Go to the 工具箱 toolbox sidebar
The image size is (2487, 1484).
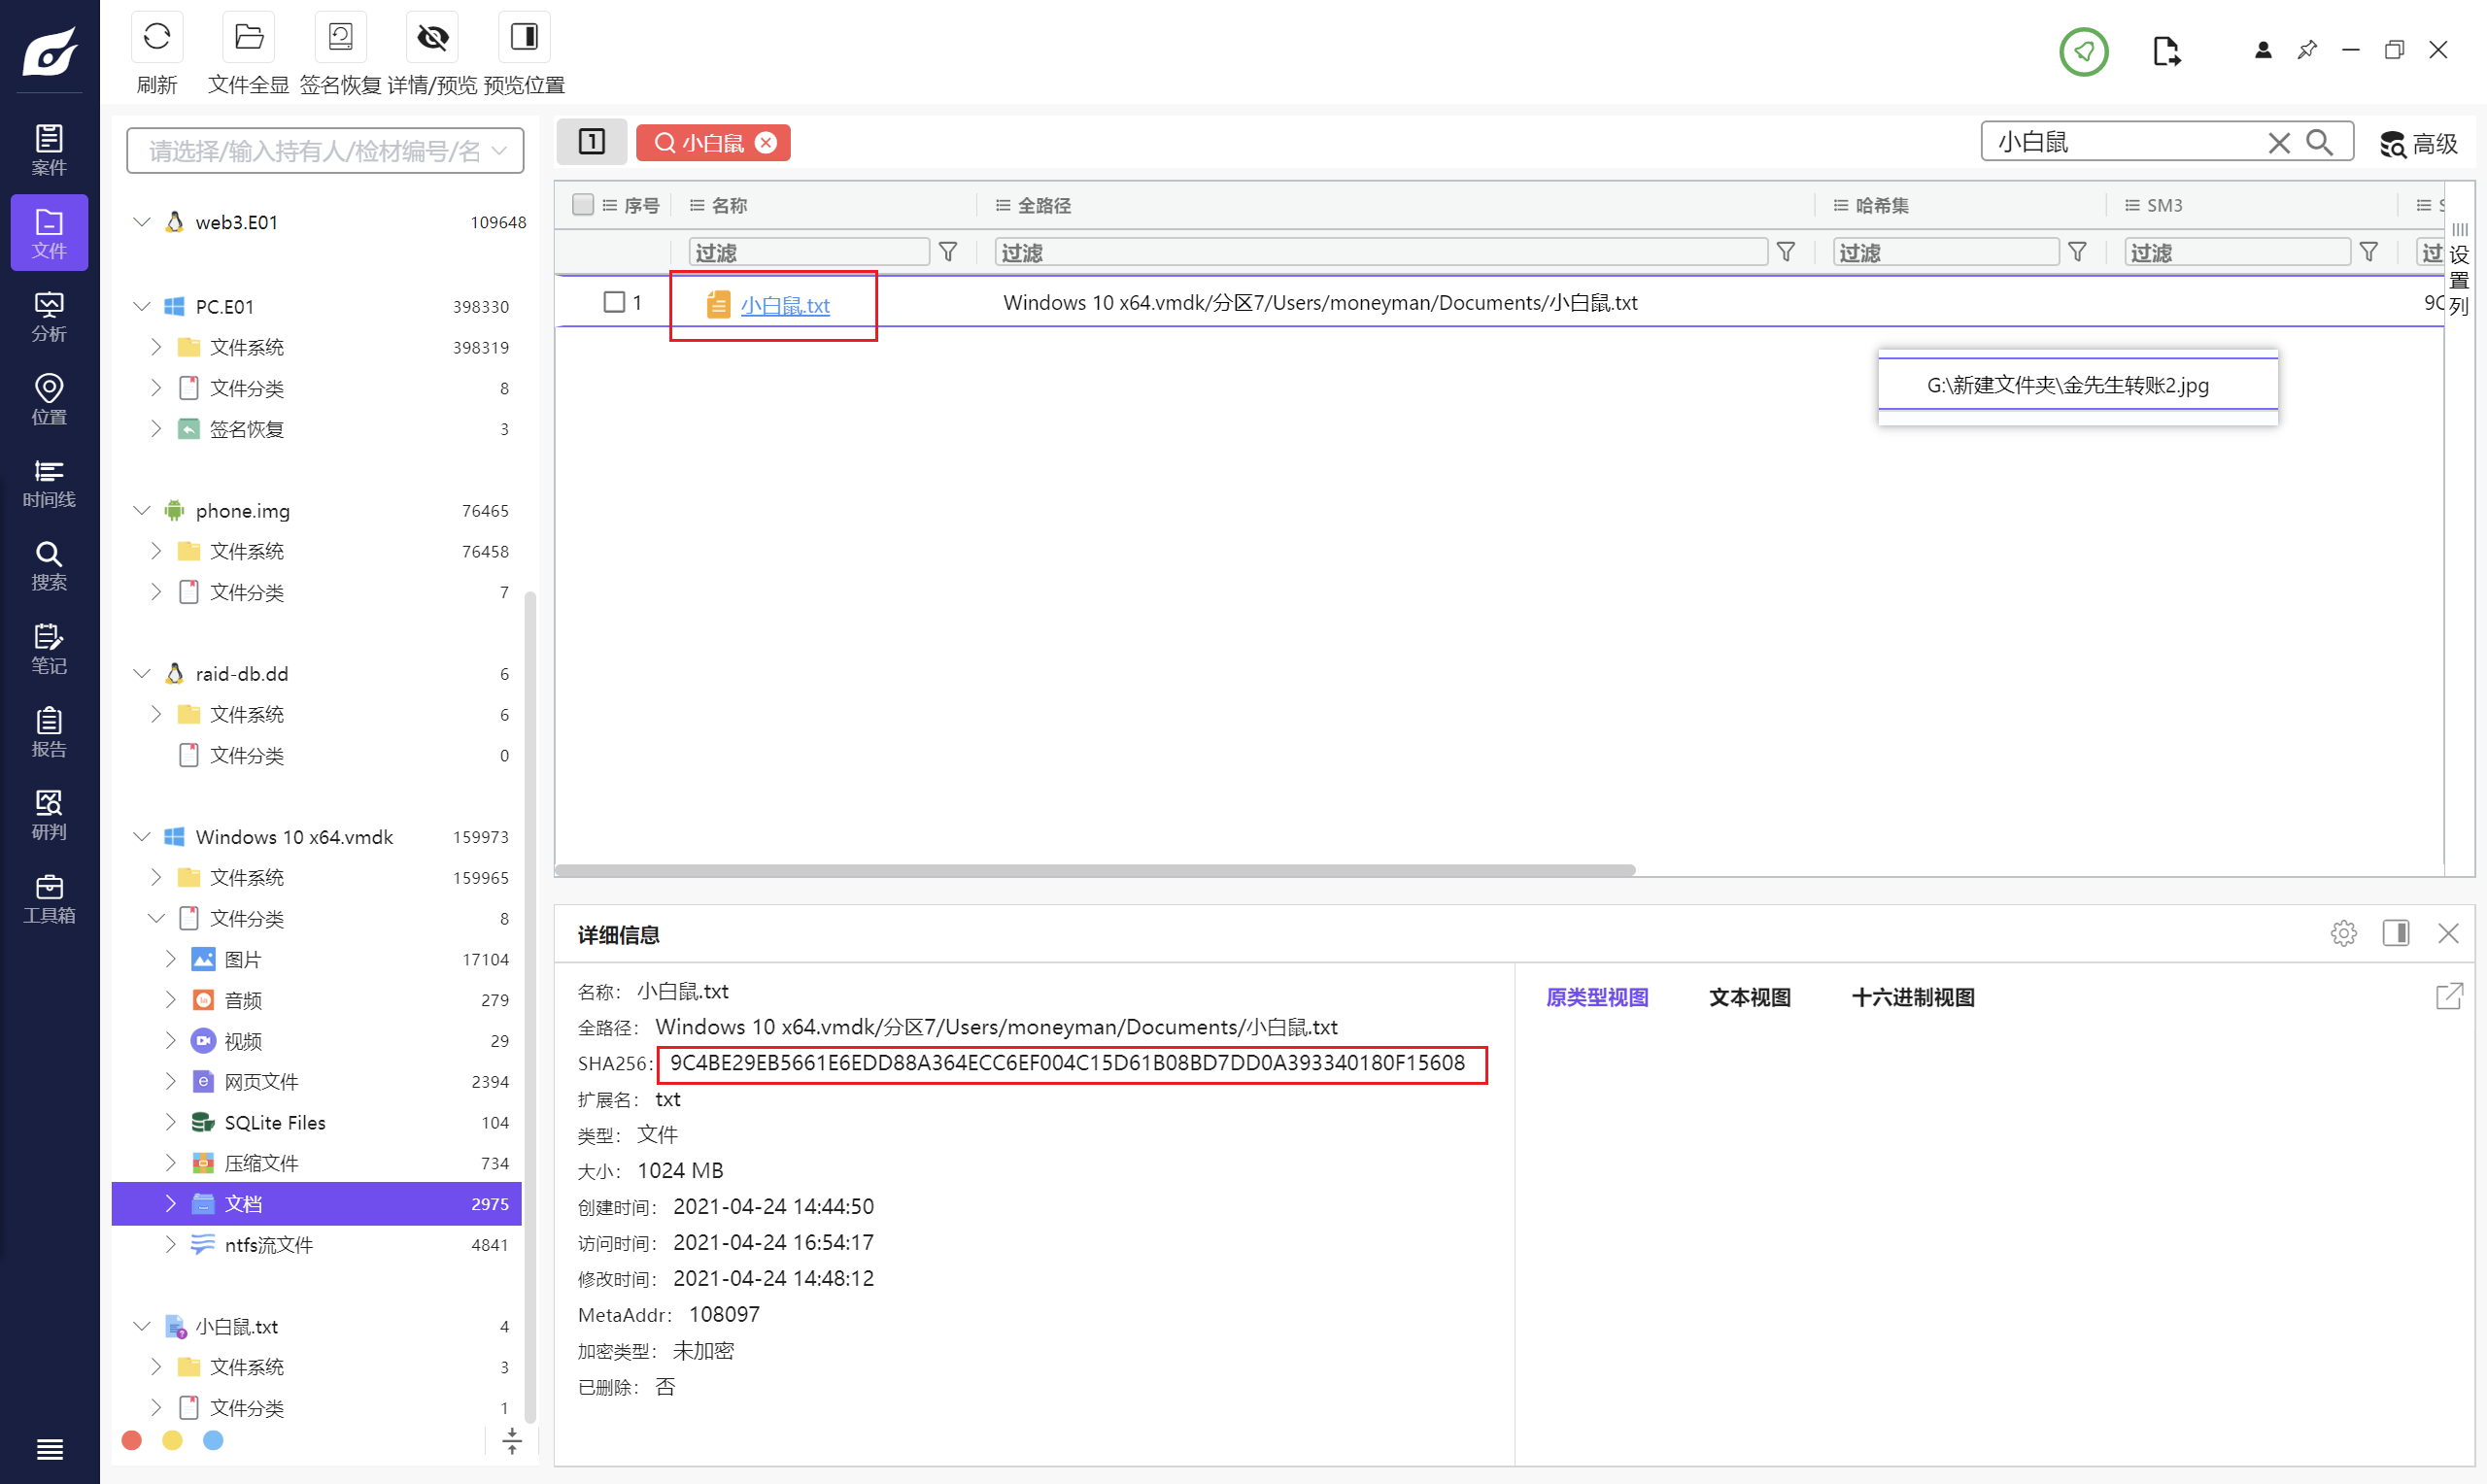(x=49, y=898)
